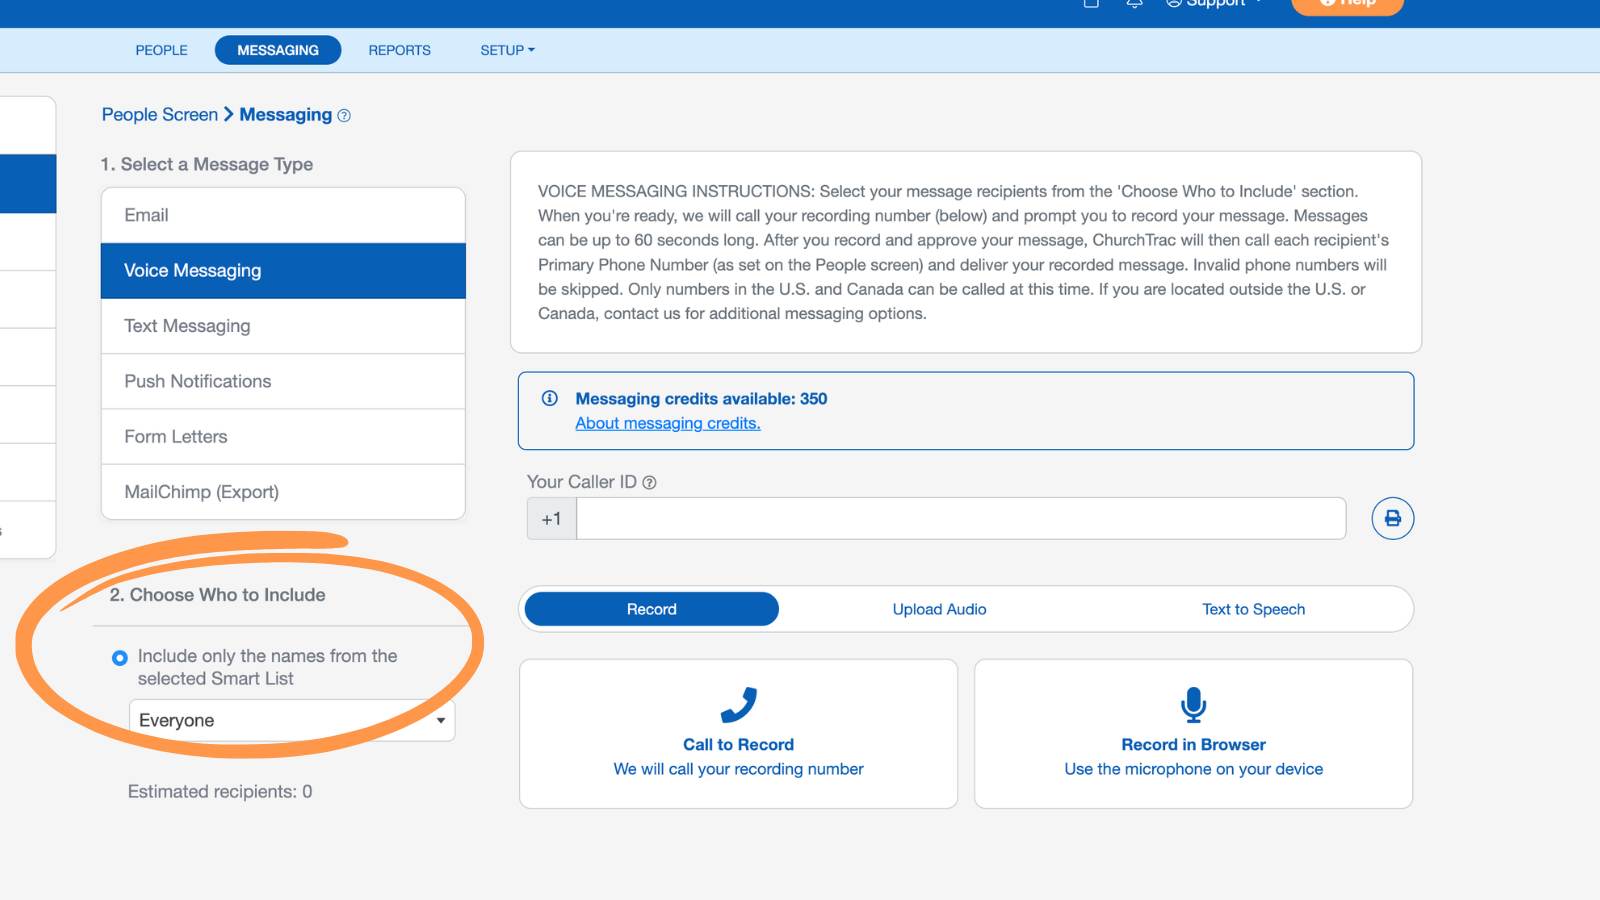This screenshot has width=1600, height=900.
Task: Switch to Upload Audio option
Action: pyautogui.click(x=939, y=609)
